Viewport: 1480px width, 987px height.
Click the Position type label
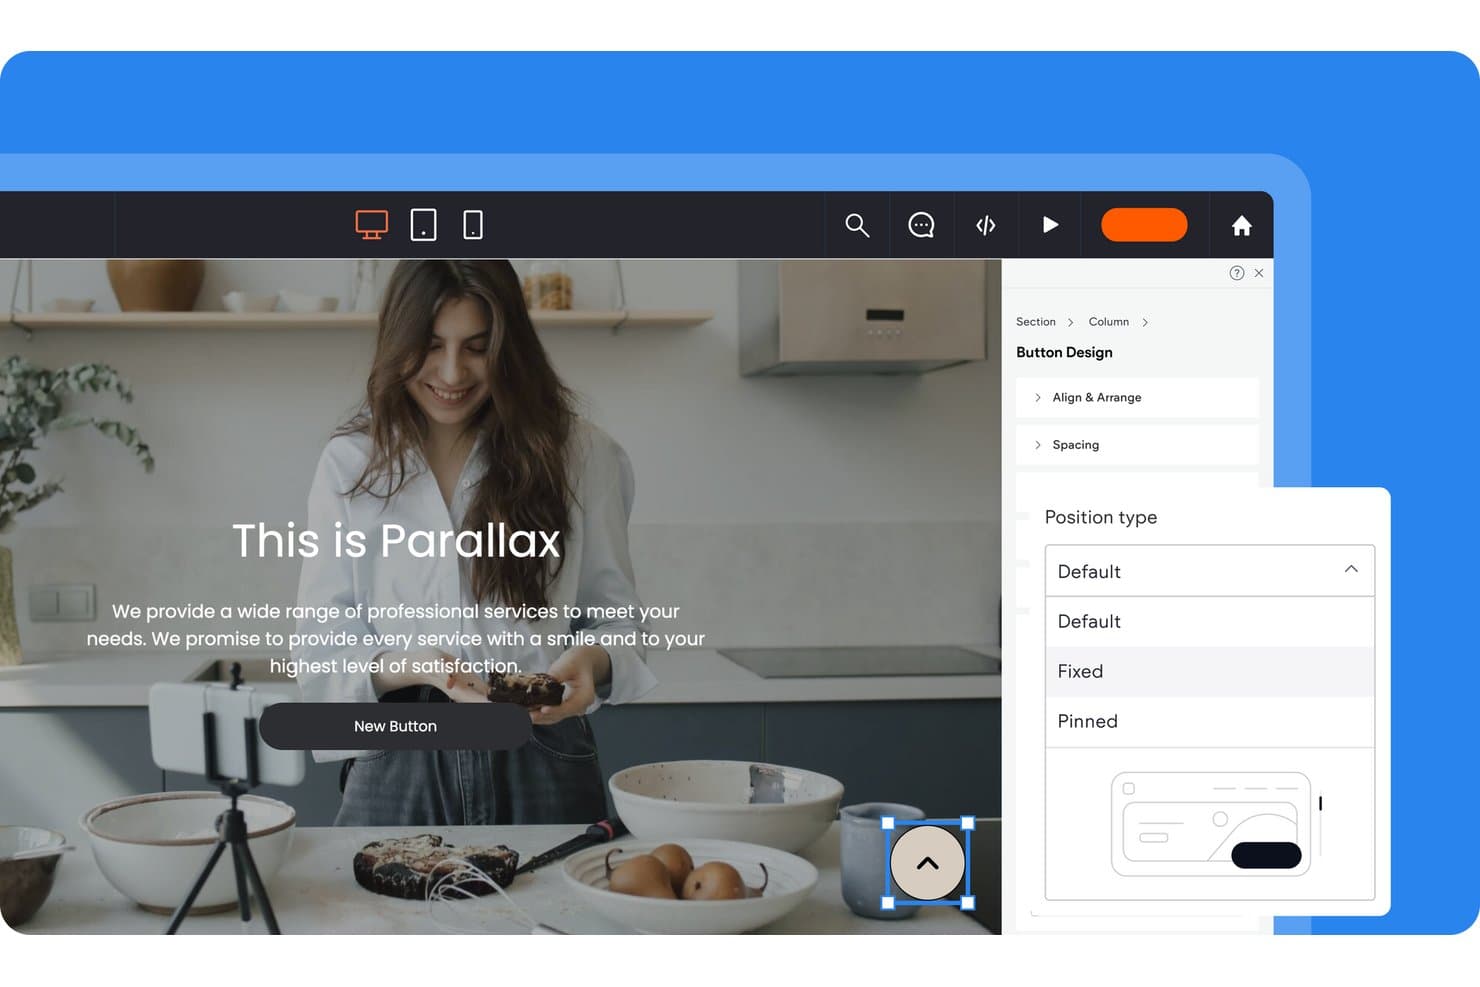(x=1101, y=517)
